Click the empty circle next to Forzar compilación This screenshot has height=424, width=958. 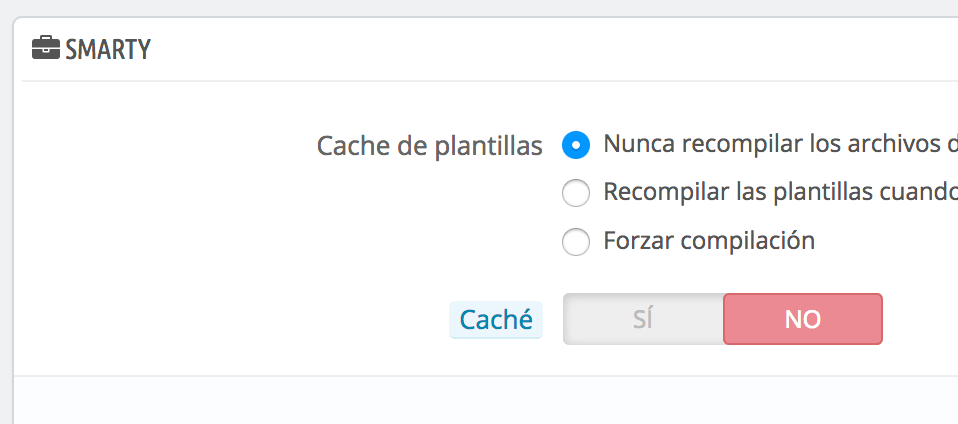tap(576, 242)
